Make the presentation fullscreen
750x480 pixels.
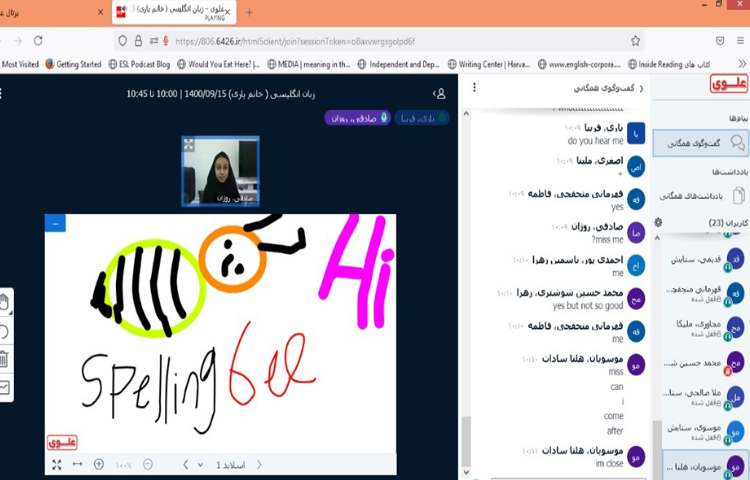point(56,465)
